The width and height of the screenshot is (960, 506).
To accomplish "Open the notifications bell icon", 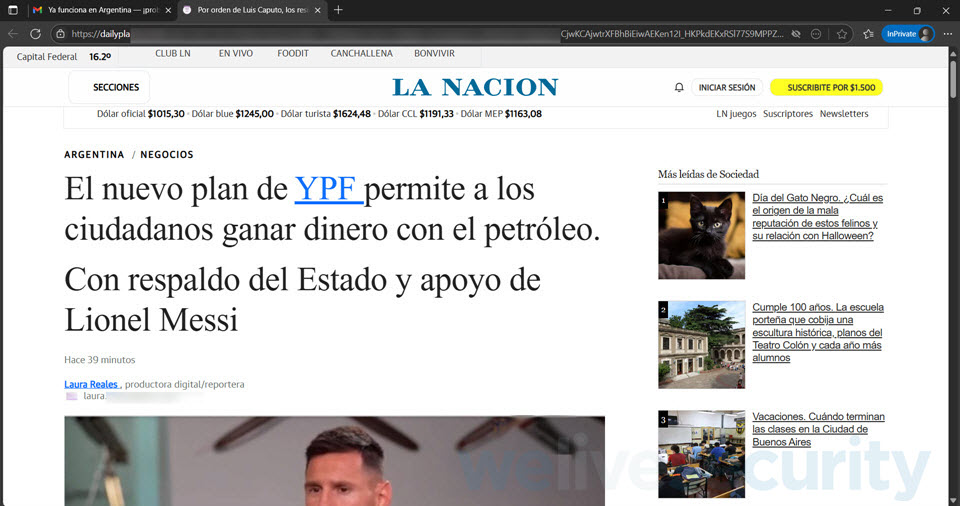I will (679, 88).
